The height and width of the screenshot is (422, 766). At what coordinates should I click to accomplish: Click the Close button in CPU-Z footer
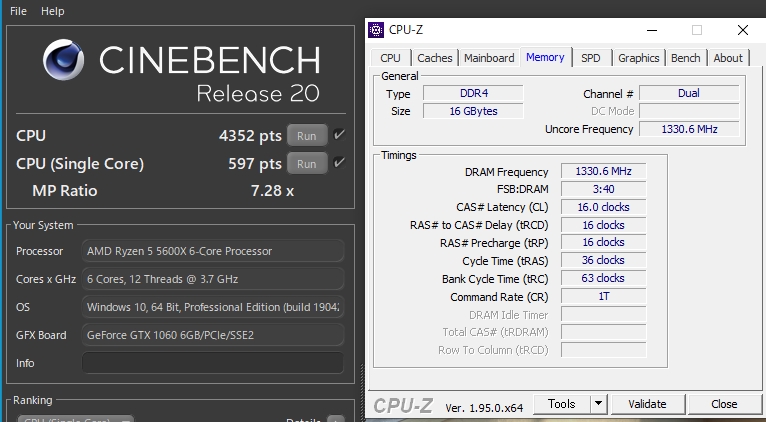click(724, 404)
